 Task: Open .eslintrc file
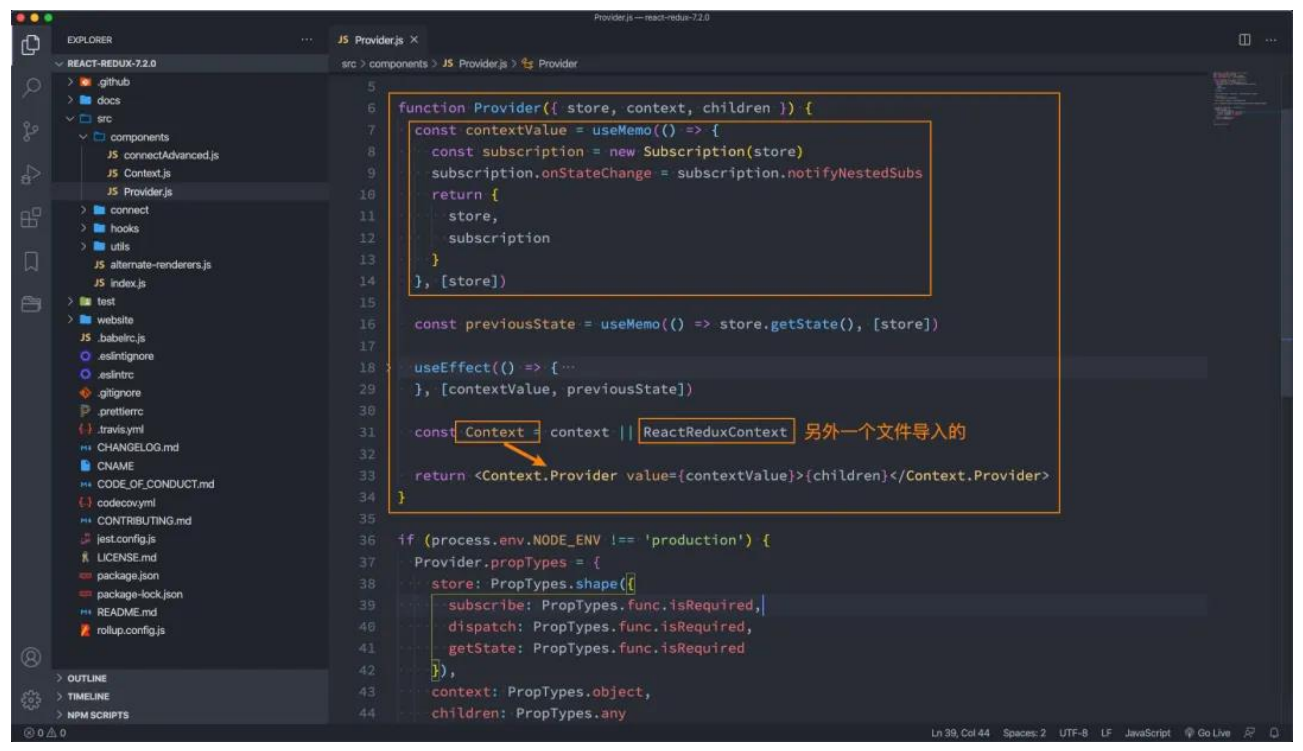(x=192, y=374)
